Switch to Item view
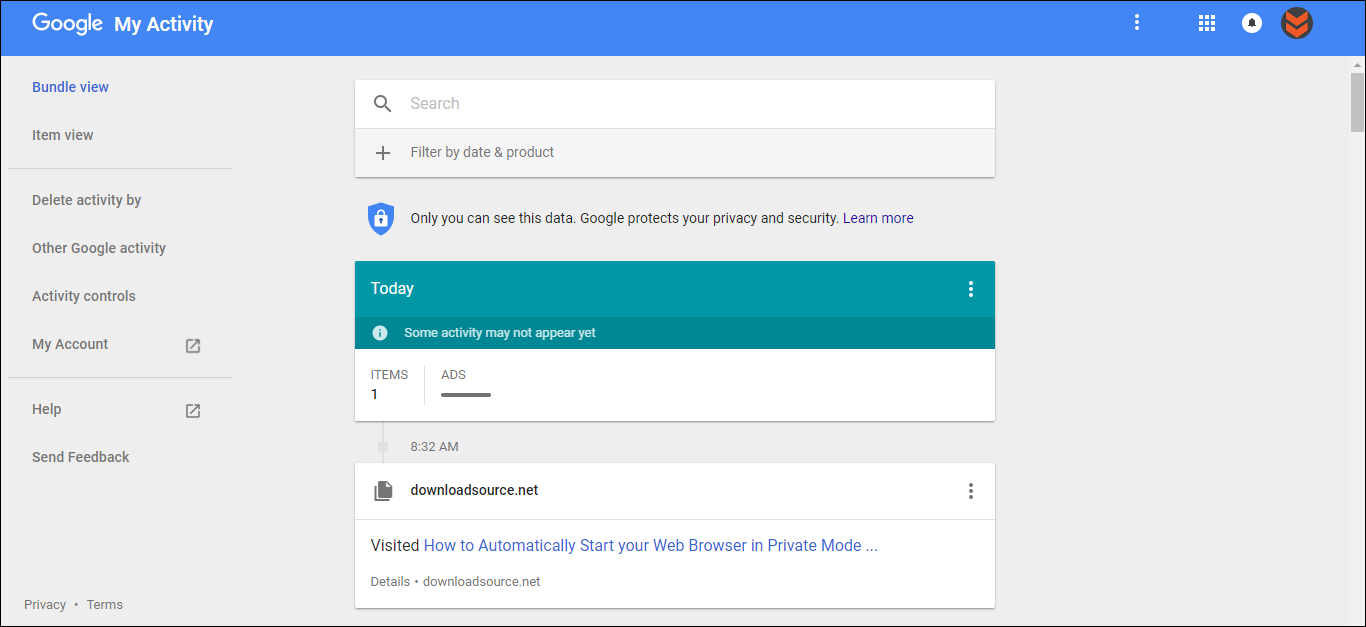Screen dimensions: 1366x627 (x=62, y=135)
